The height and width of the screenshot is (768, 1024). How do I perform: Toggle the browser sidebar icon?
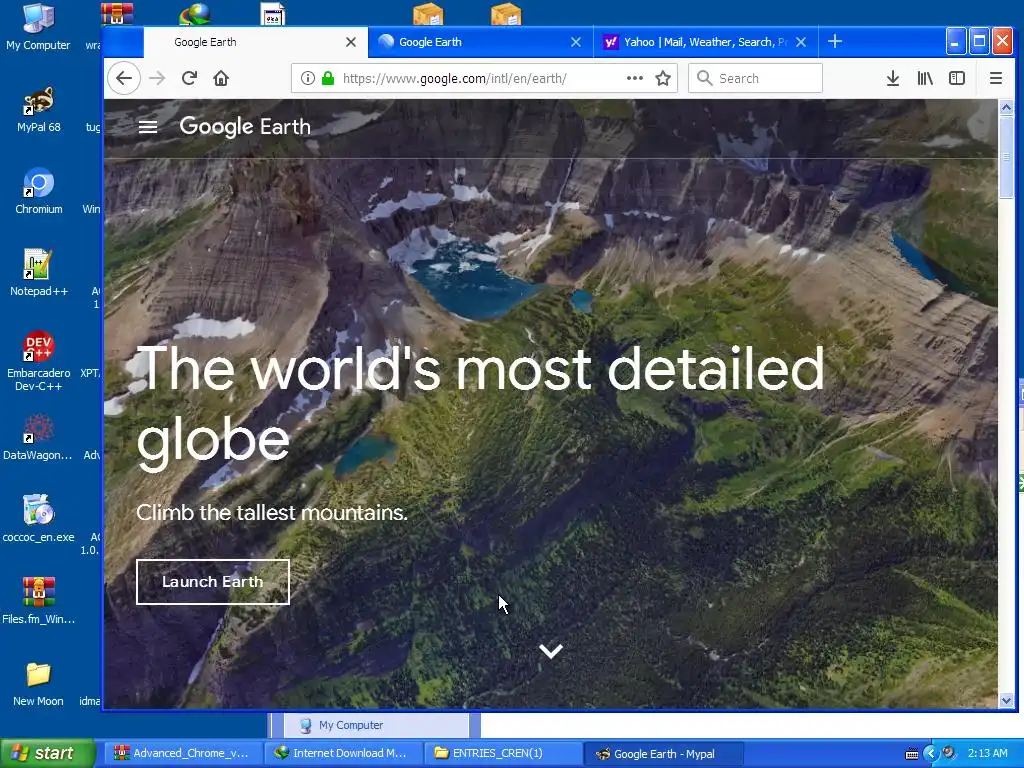957,78
